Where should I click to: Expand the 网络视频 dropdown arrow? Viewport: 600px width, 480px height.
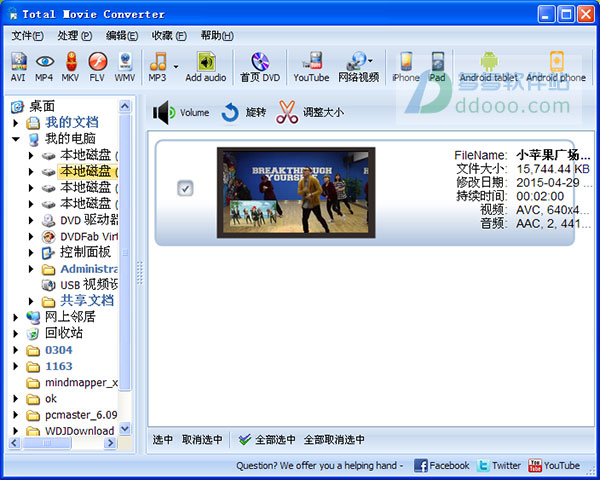tap(370, 60)
